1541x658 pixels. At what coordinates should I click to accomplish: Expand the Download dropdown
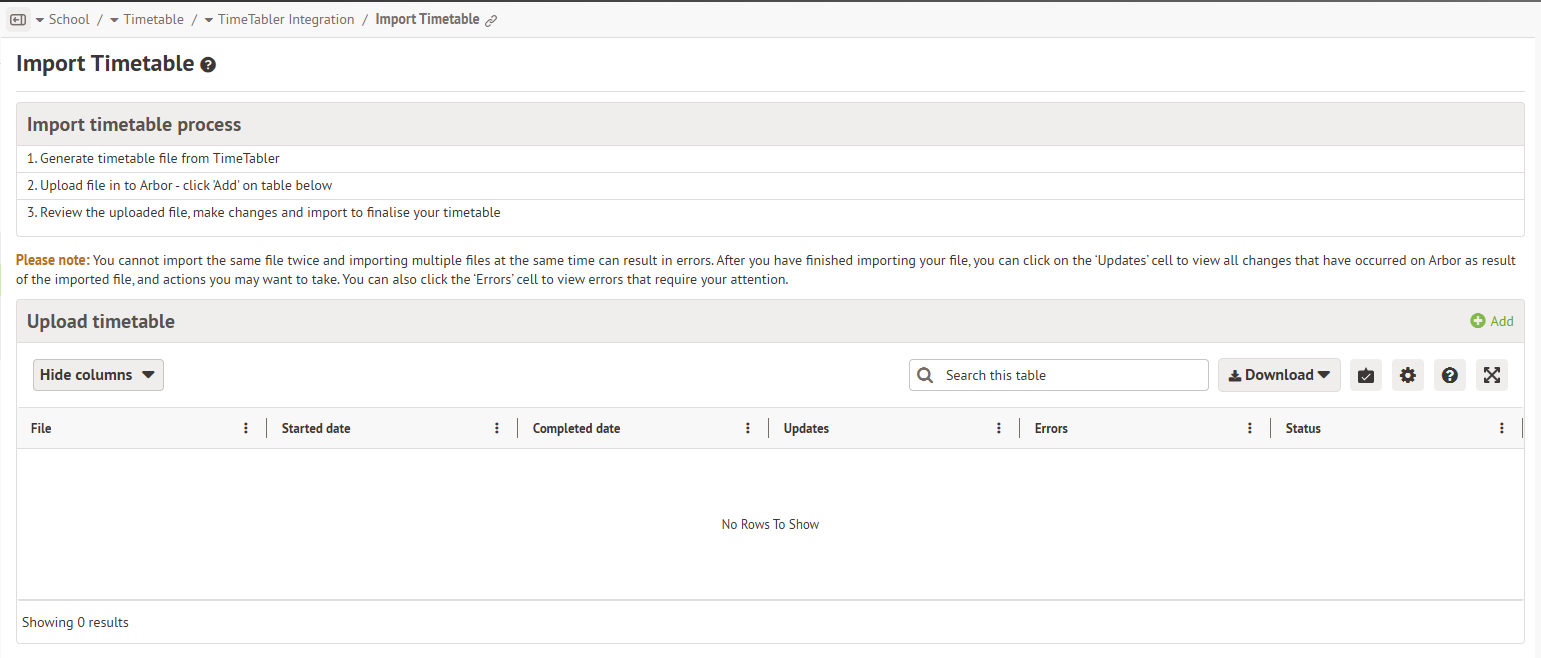pyautogui.click(x=1279, y=375)
